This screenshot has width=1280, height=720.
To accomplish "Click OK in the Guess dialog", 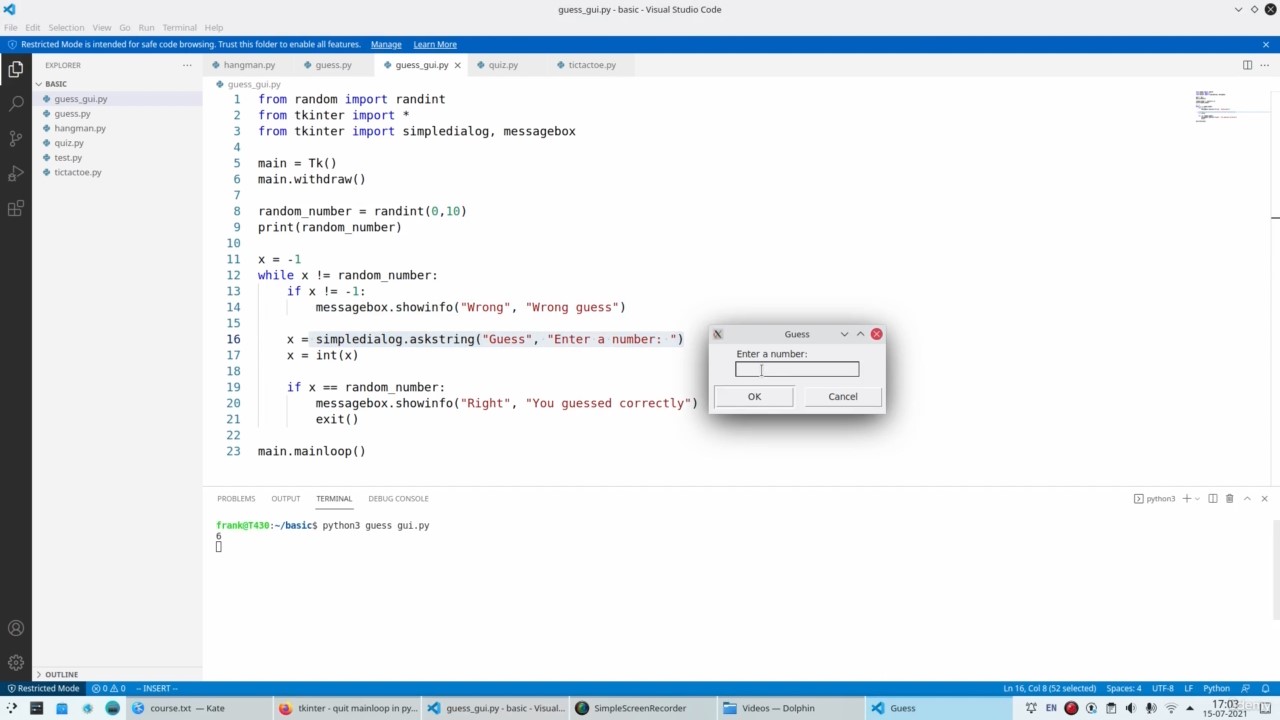I will [754, 397].
